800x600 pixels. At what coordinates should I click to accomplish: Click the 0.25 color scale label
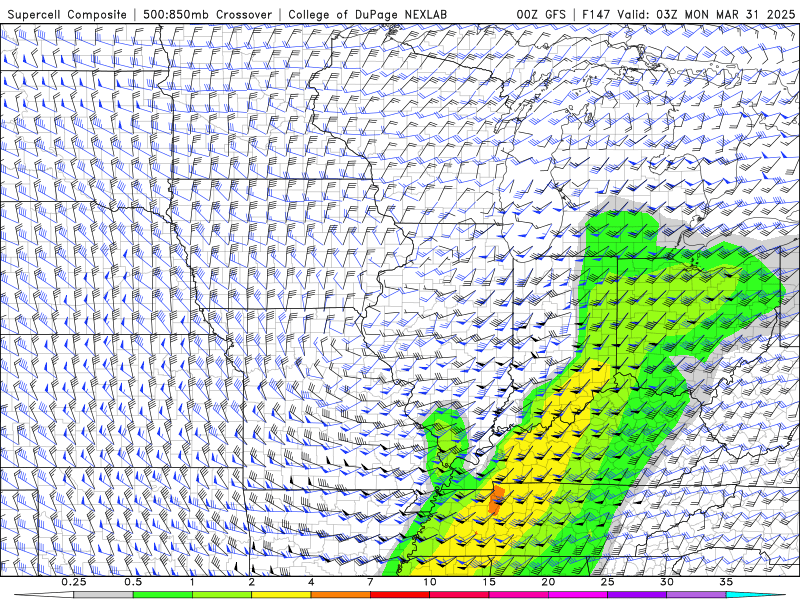74,582
